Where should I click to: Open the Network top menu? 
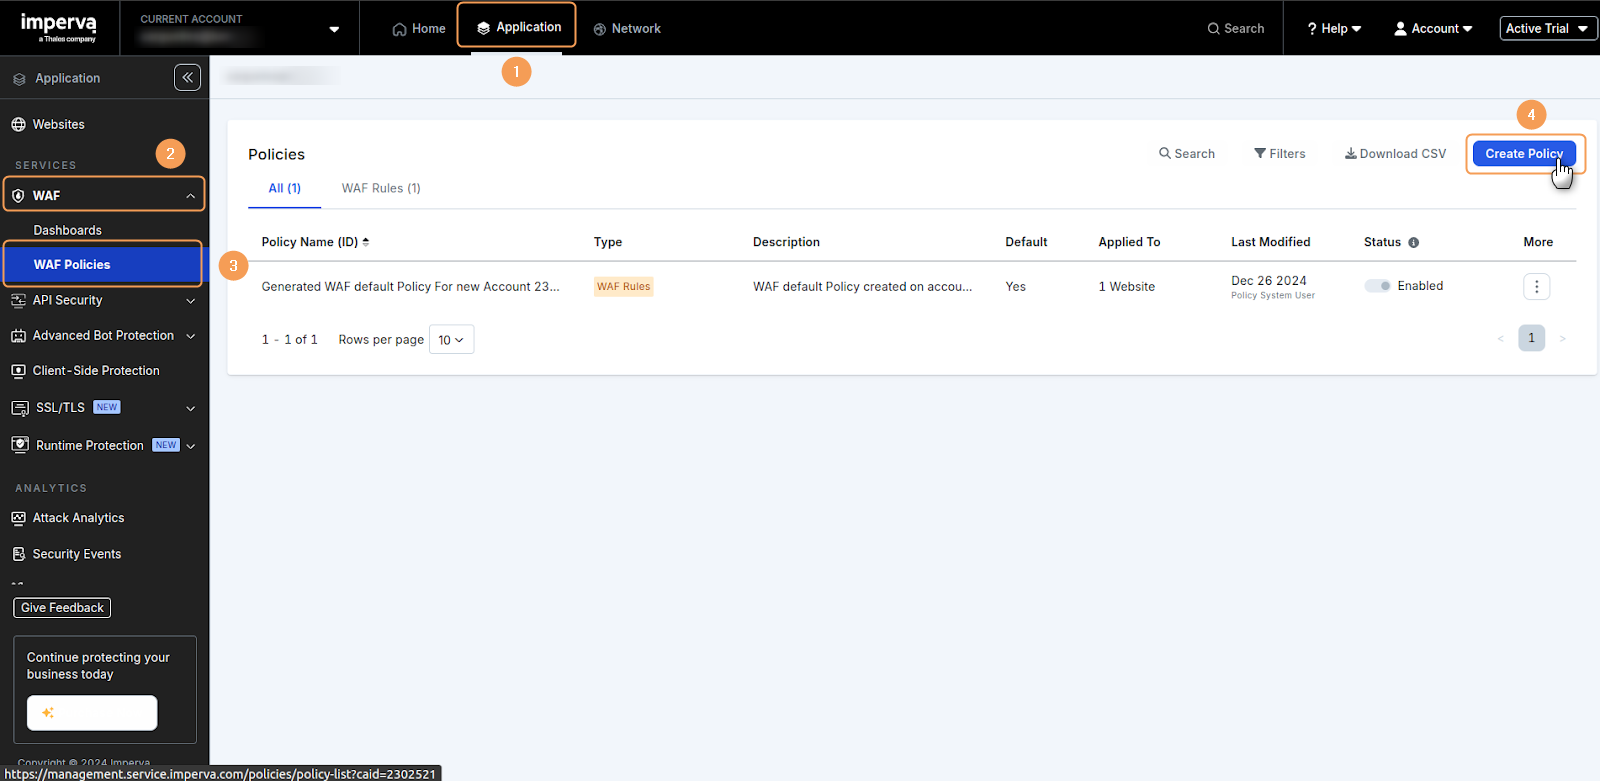pyautogui.click(x=627, y=29)
